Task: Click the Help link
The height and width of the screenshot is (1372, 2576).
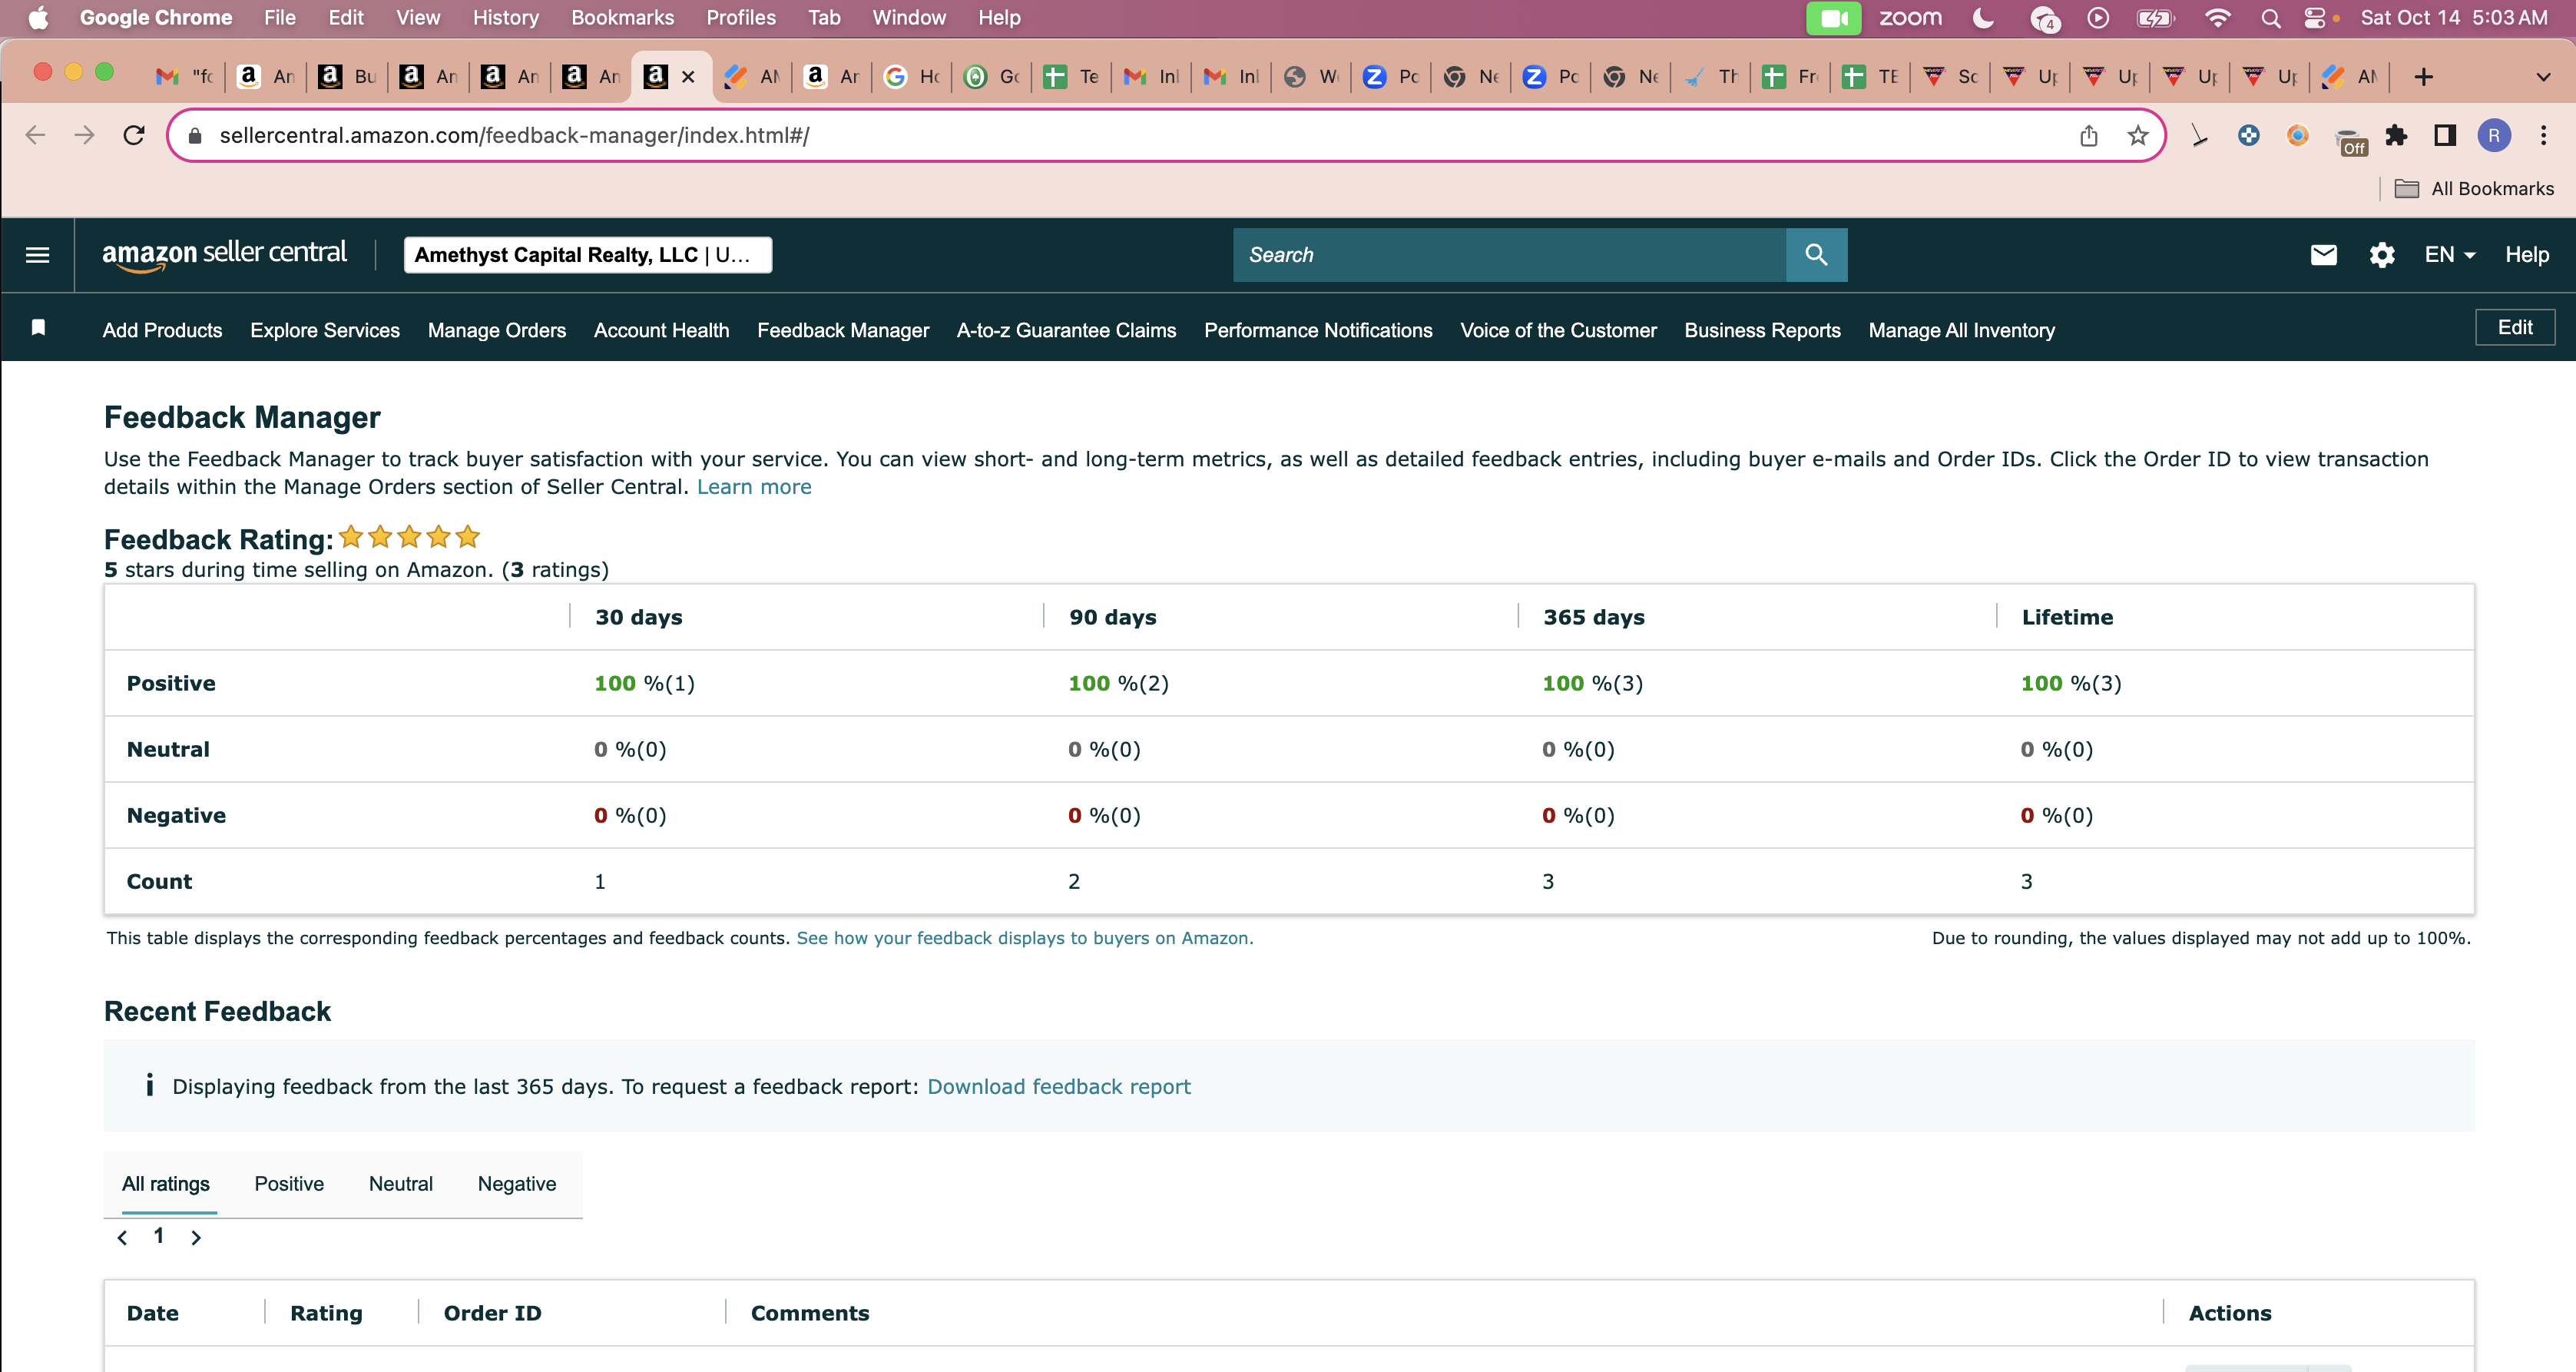Action: [x=2527, y=255]
